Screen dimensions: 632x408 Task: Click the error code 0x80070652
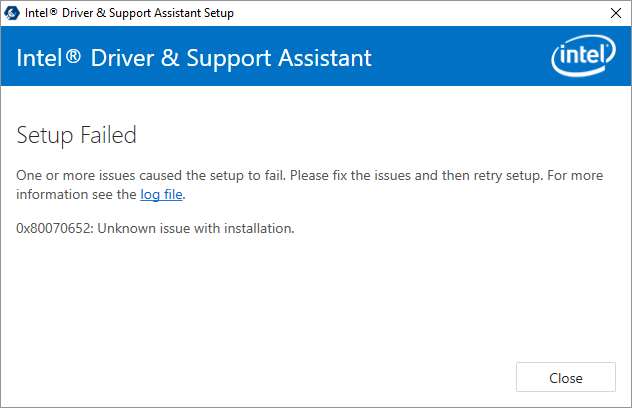(x=55, y=229)
